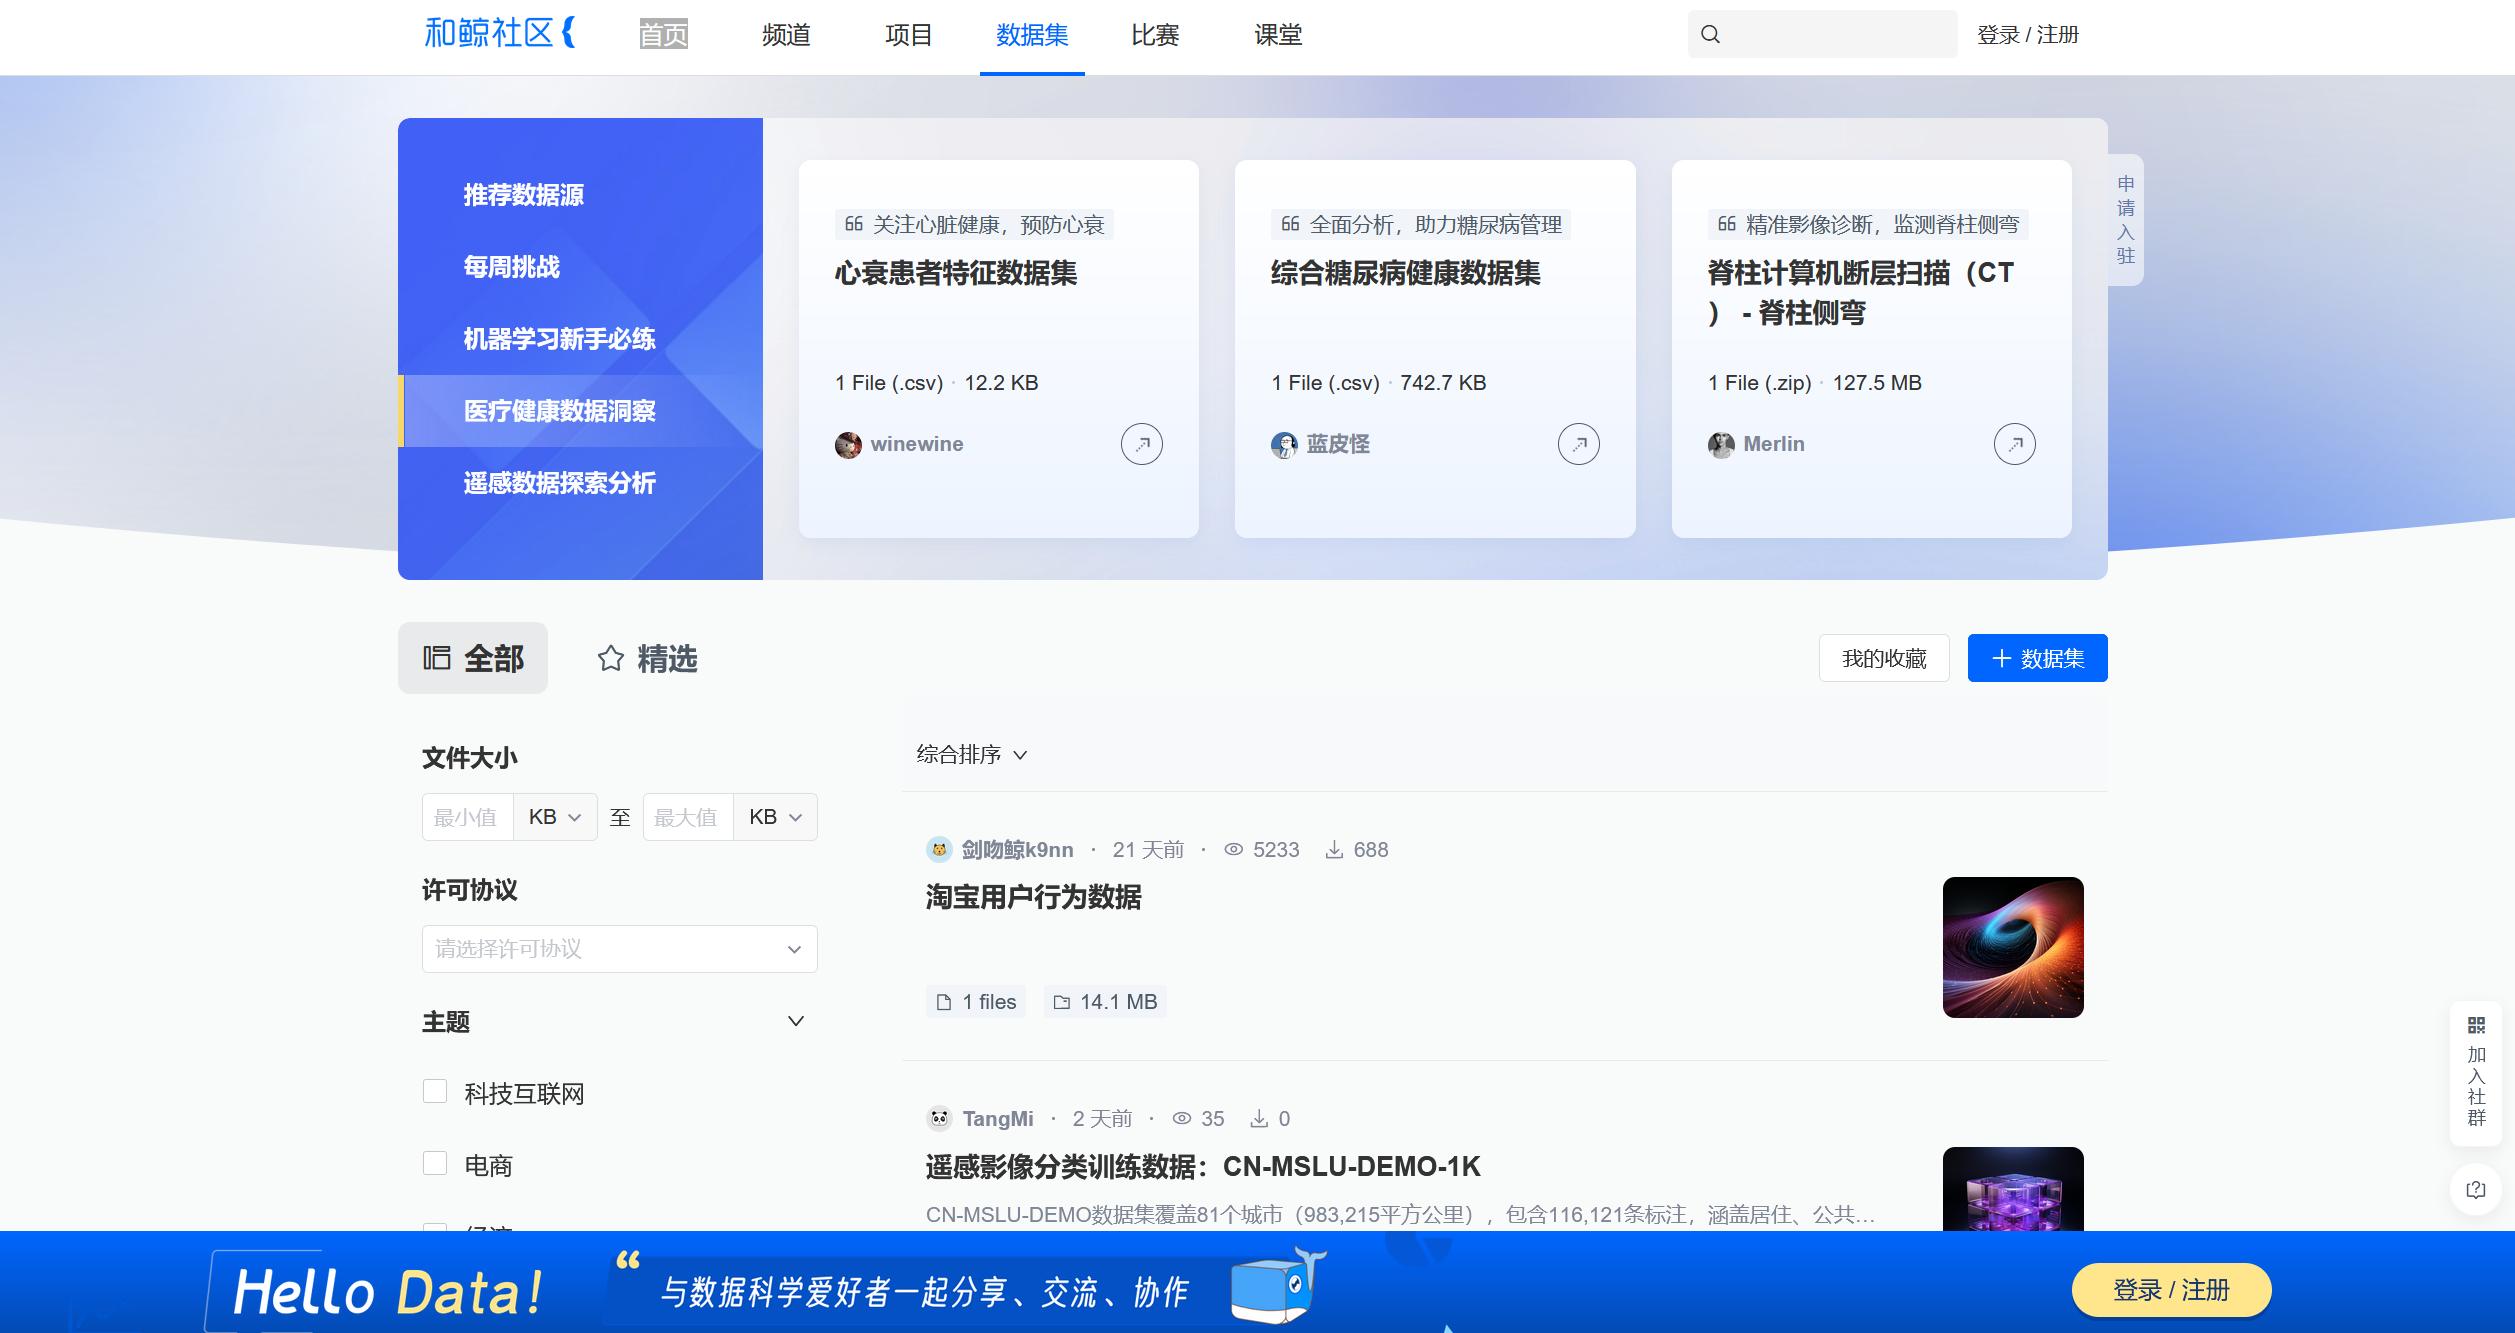Open the maximum size KB unit dropdown
Viewport: 2515px width, 1333px height.
(x=775, y=817)
